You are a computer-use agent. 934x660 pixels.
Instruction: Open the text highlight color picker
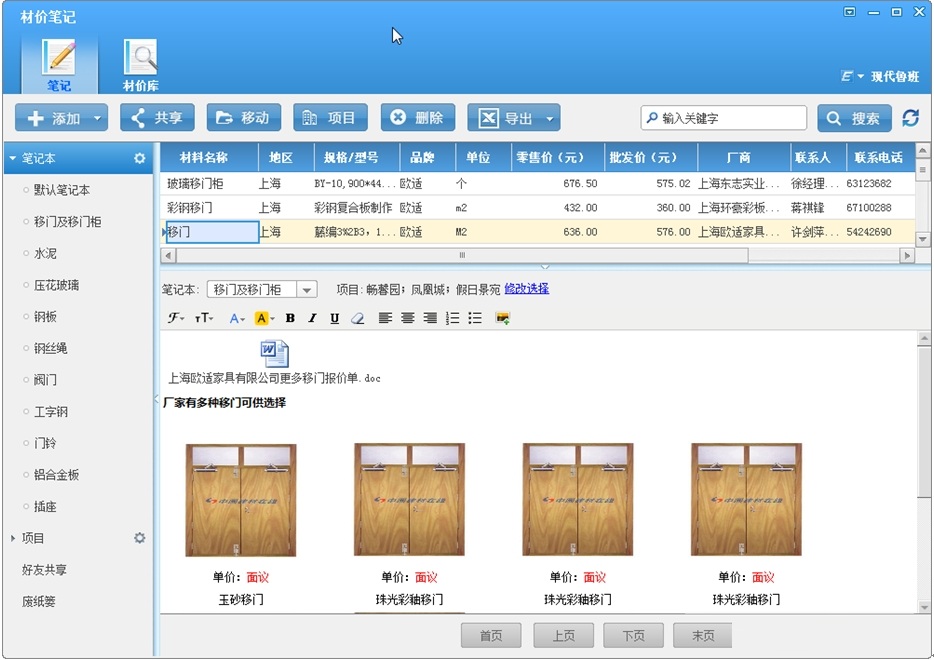pyautogui.click(x=264, y=318)
